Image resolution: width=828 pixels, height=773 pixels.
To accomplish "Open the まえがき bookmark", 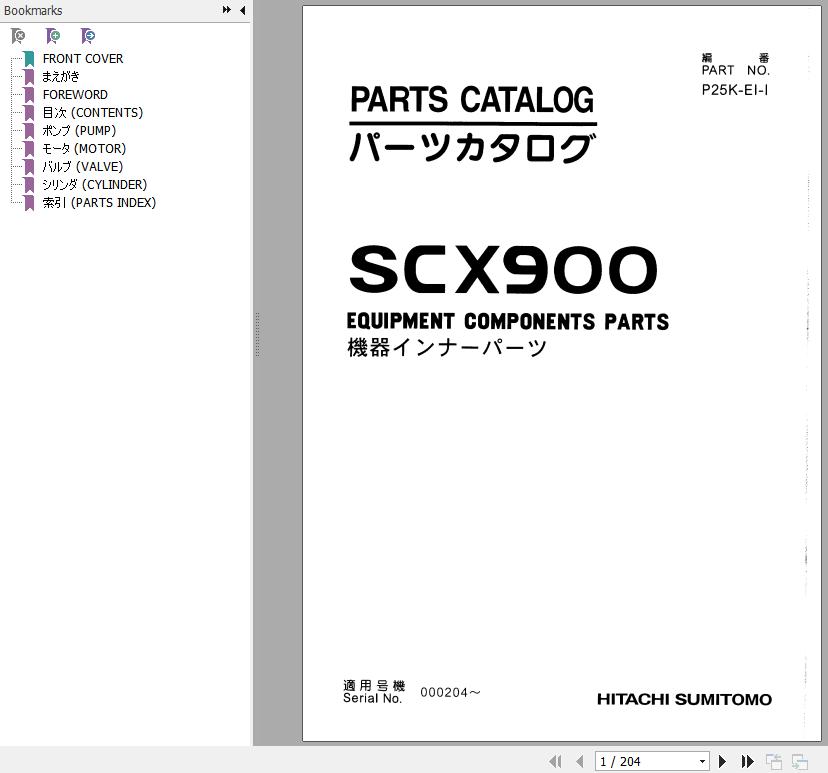I will coord(61,77).
